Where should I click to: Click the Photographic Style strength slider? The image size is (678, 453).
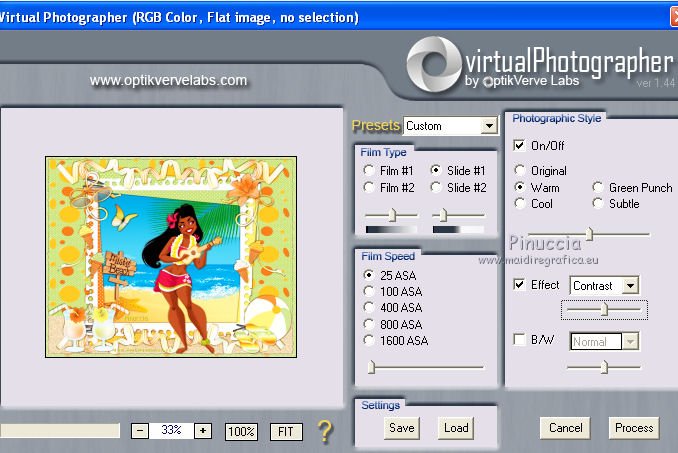[x=589, y=234]
